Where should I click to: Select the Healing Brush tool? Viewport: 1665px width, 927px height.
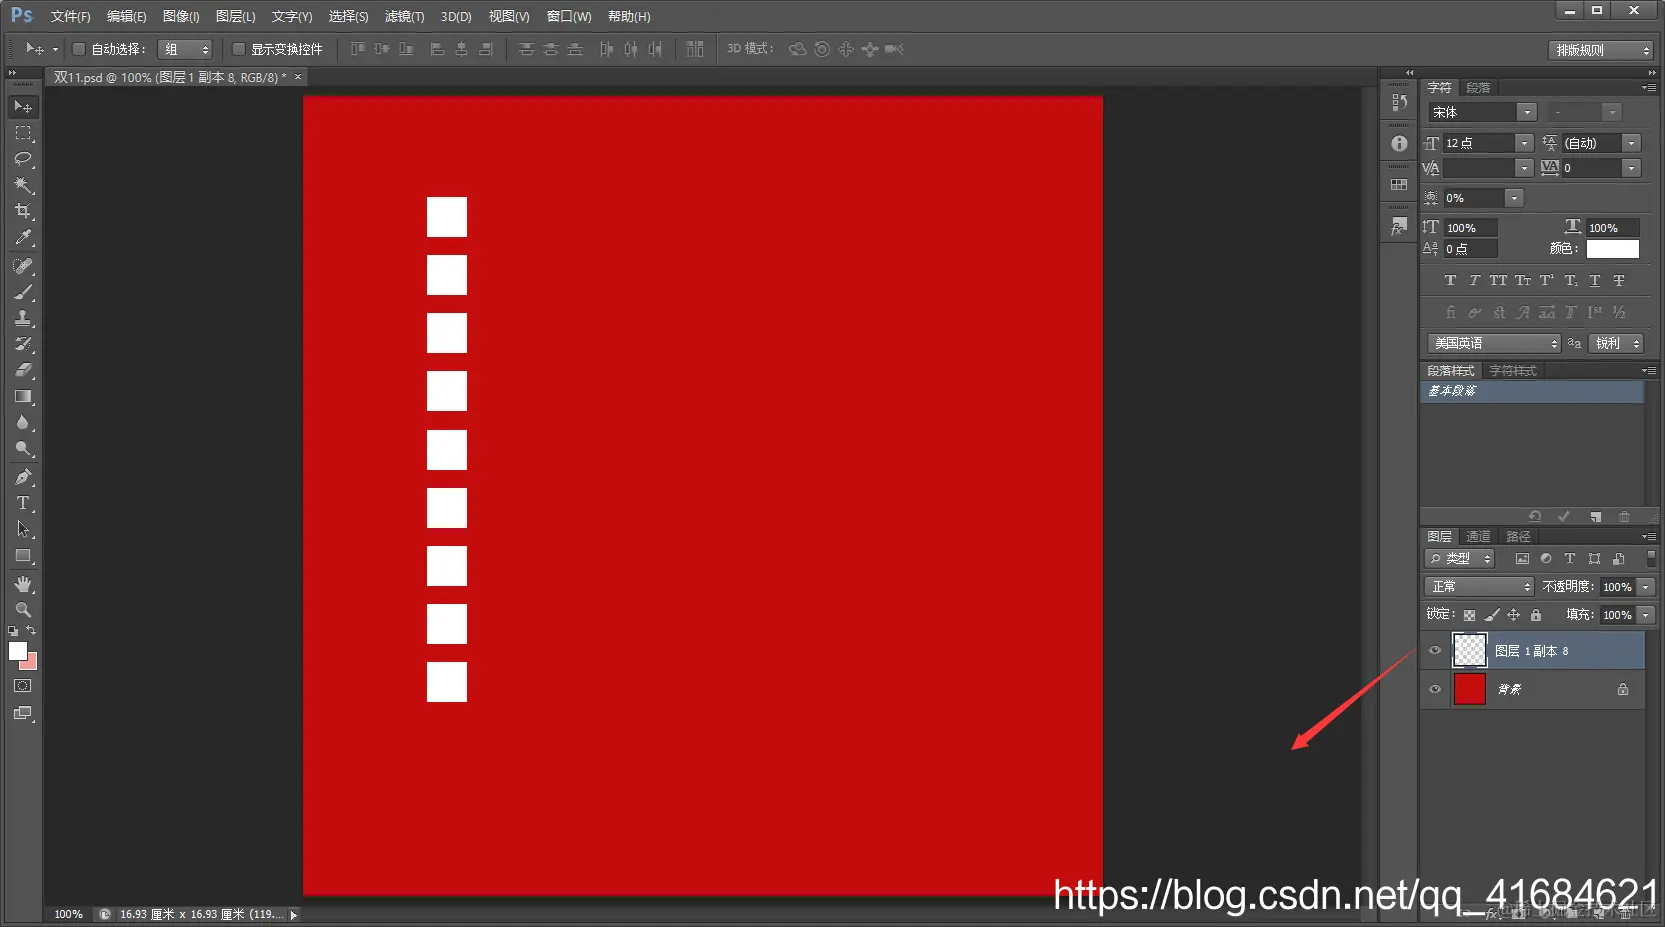click(22, 266)
